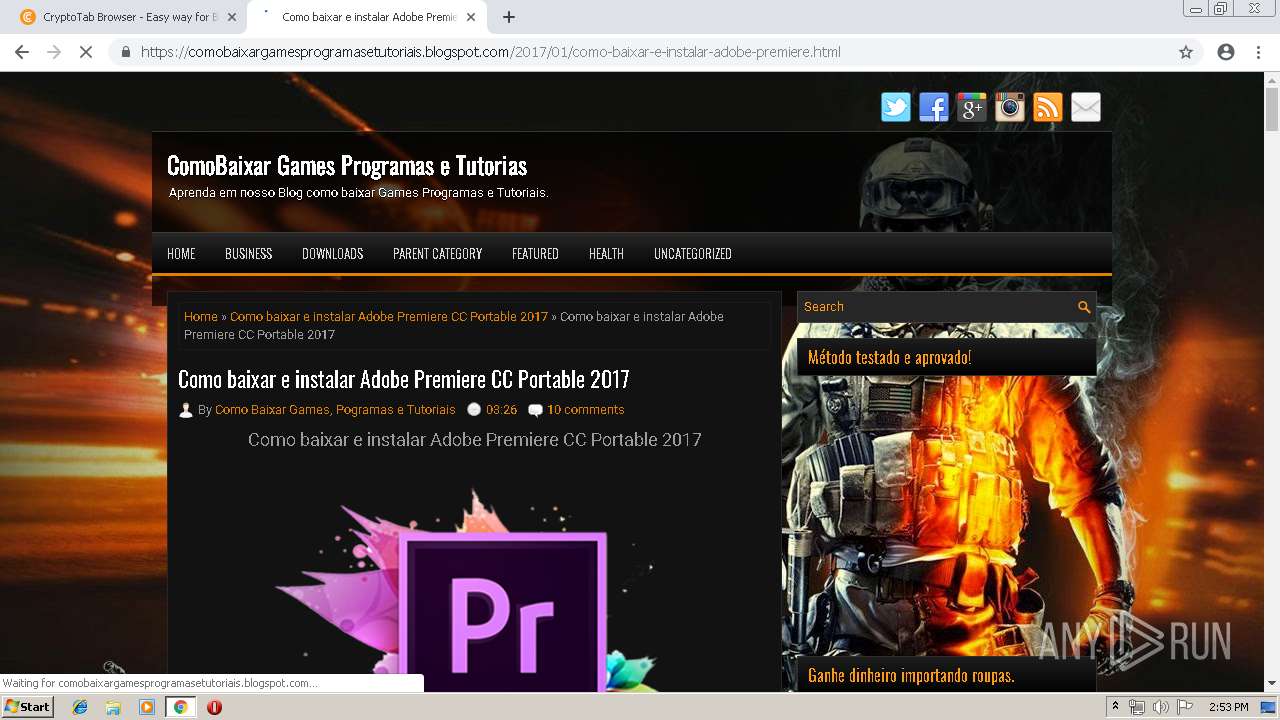Screen dimensions: 1280x720
Task: Click the Home breadcrumb link
Action: click(200, 316)
